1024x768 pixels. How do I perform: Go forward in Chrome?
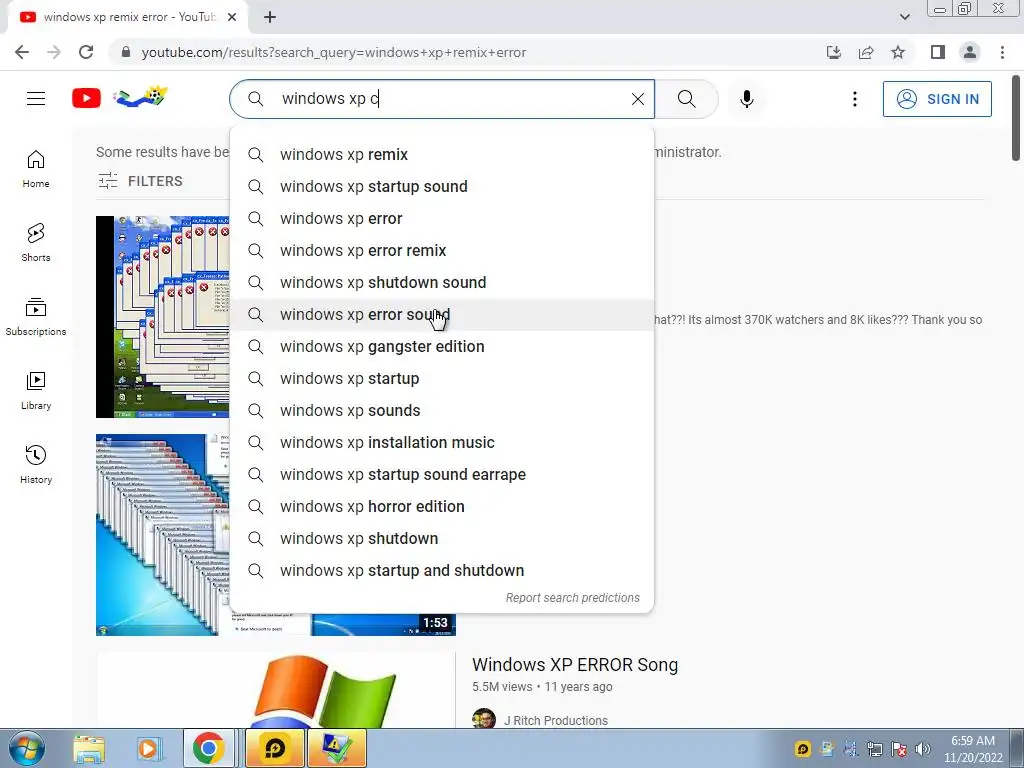54,52
